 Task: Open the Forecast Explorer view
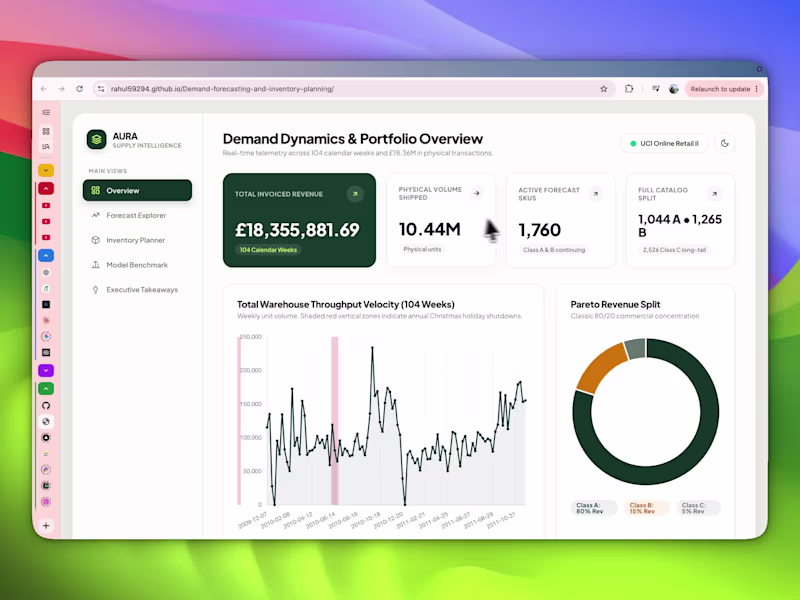coord(137,215)
